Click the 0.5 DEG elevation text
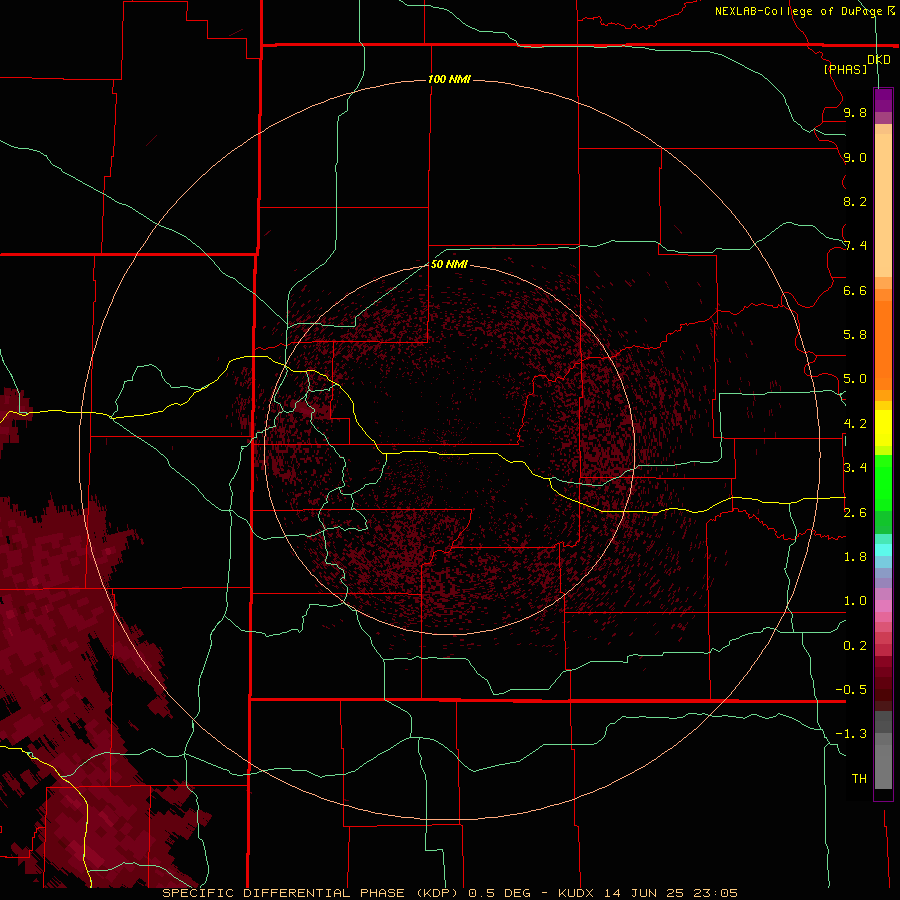Screen dimensions: 900x900 click(x=499, y=893)
